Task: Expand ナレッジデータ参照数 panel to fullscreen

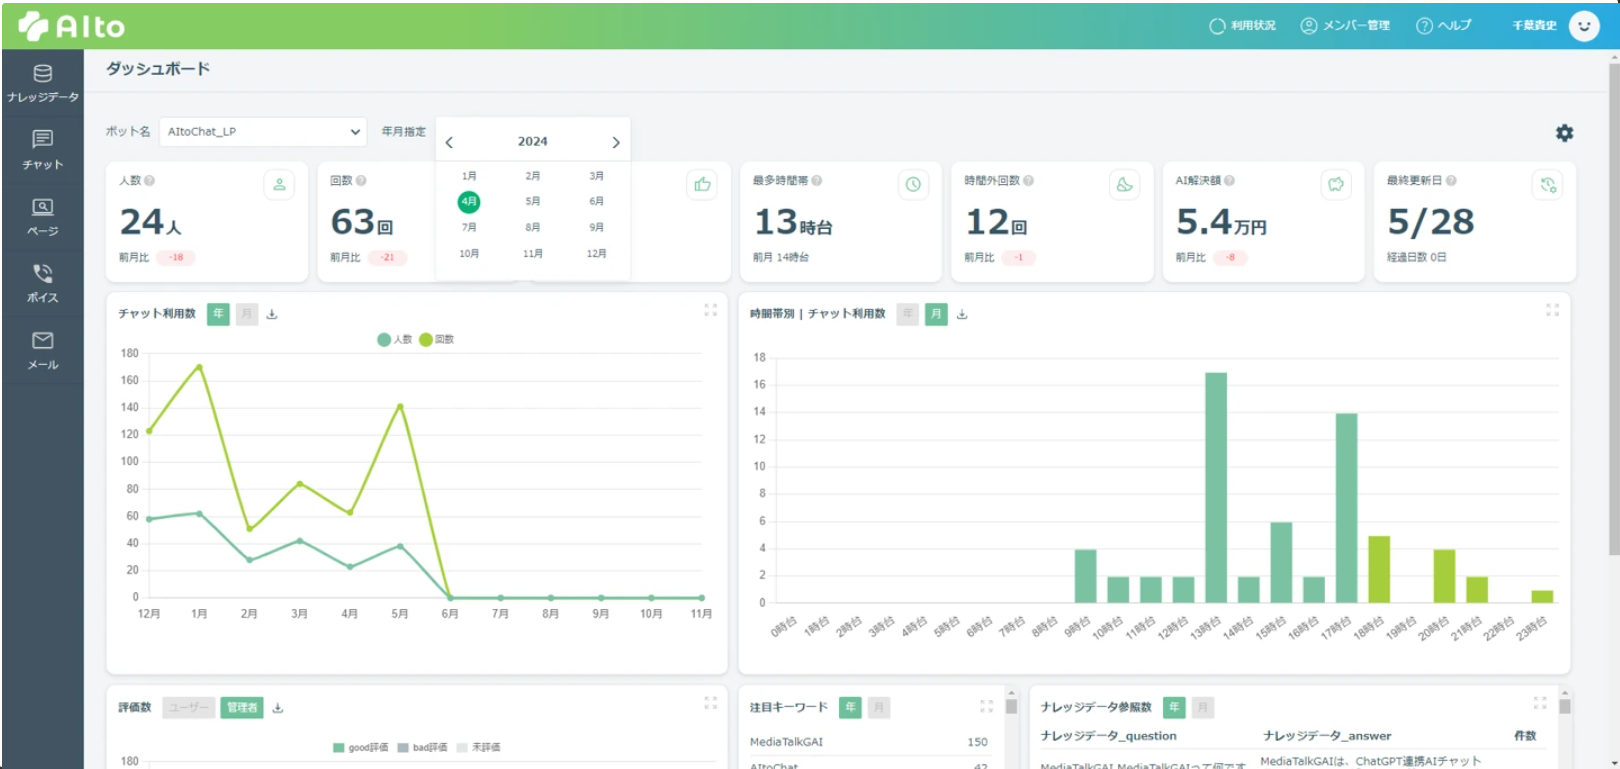Action: (1540, 703)
